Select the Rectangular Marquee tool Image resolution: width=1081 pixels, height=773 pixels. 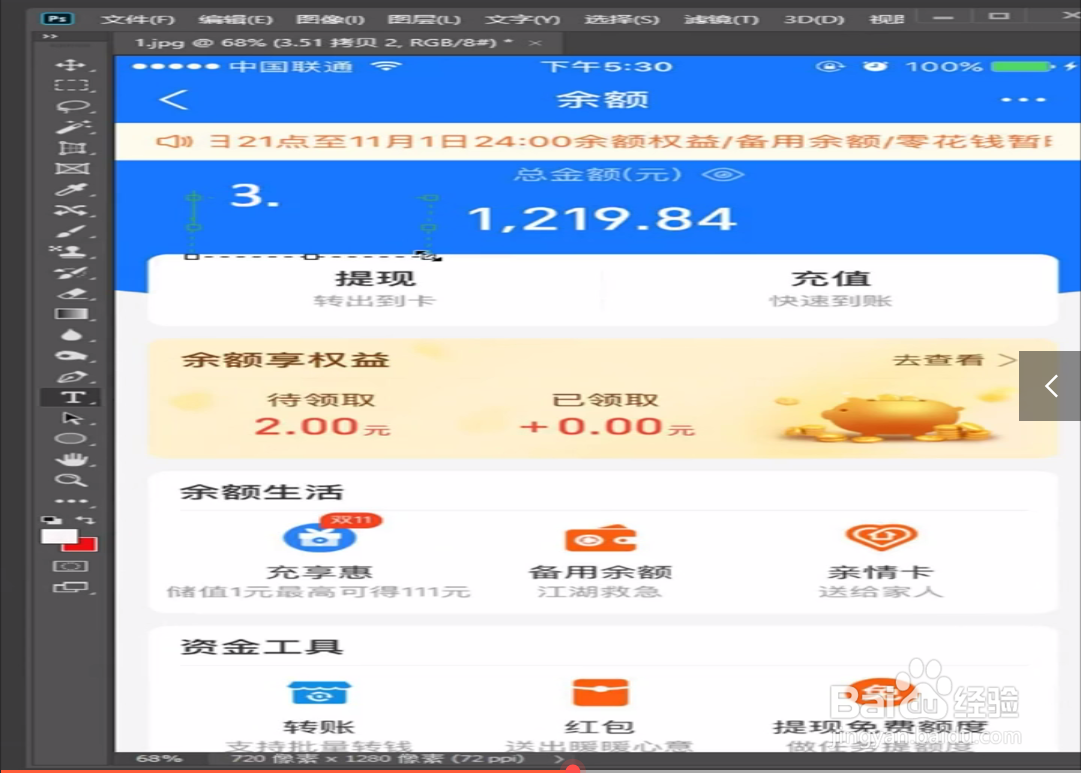click(x=71, y=86)
